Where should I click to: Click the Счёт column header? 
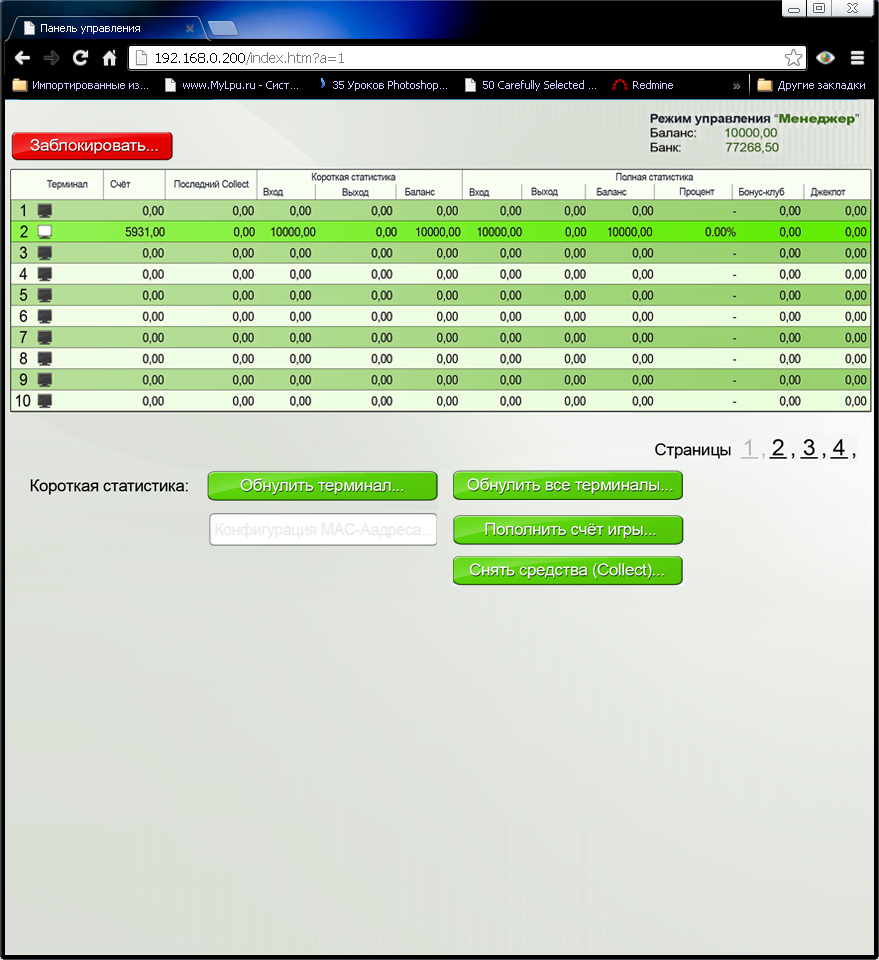(x=120, y=184)
